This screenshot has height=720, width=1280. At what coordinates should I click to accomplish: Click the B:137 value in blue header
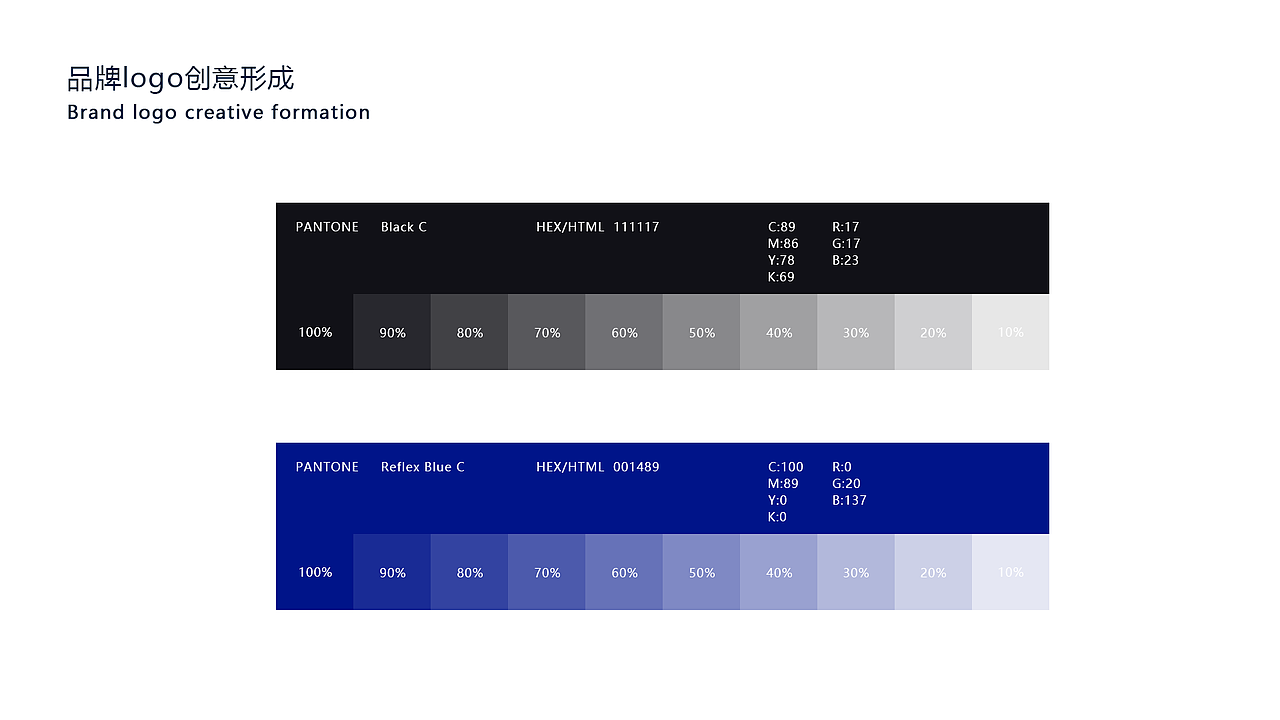click(x=849, y=500)
